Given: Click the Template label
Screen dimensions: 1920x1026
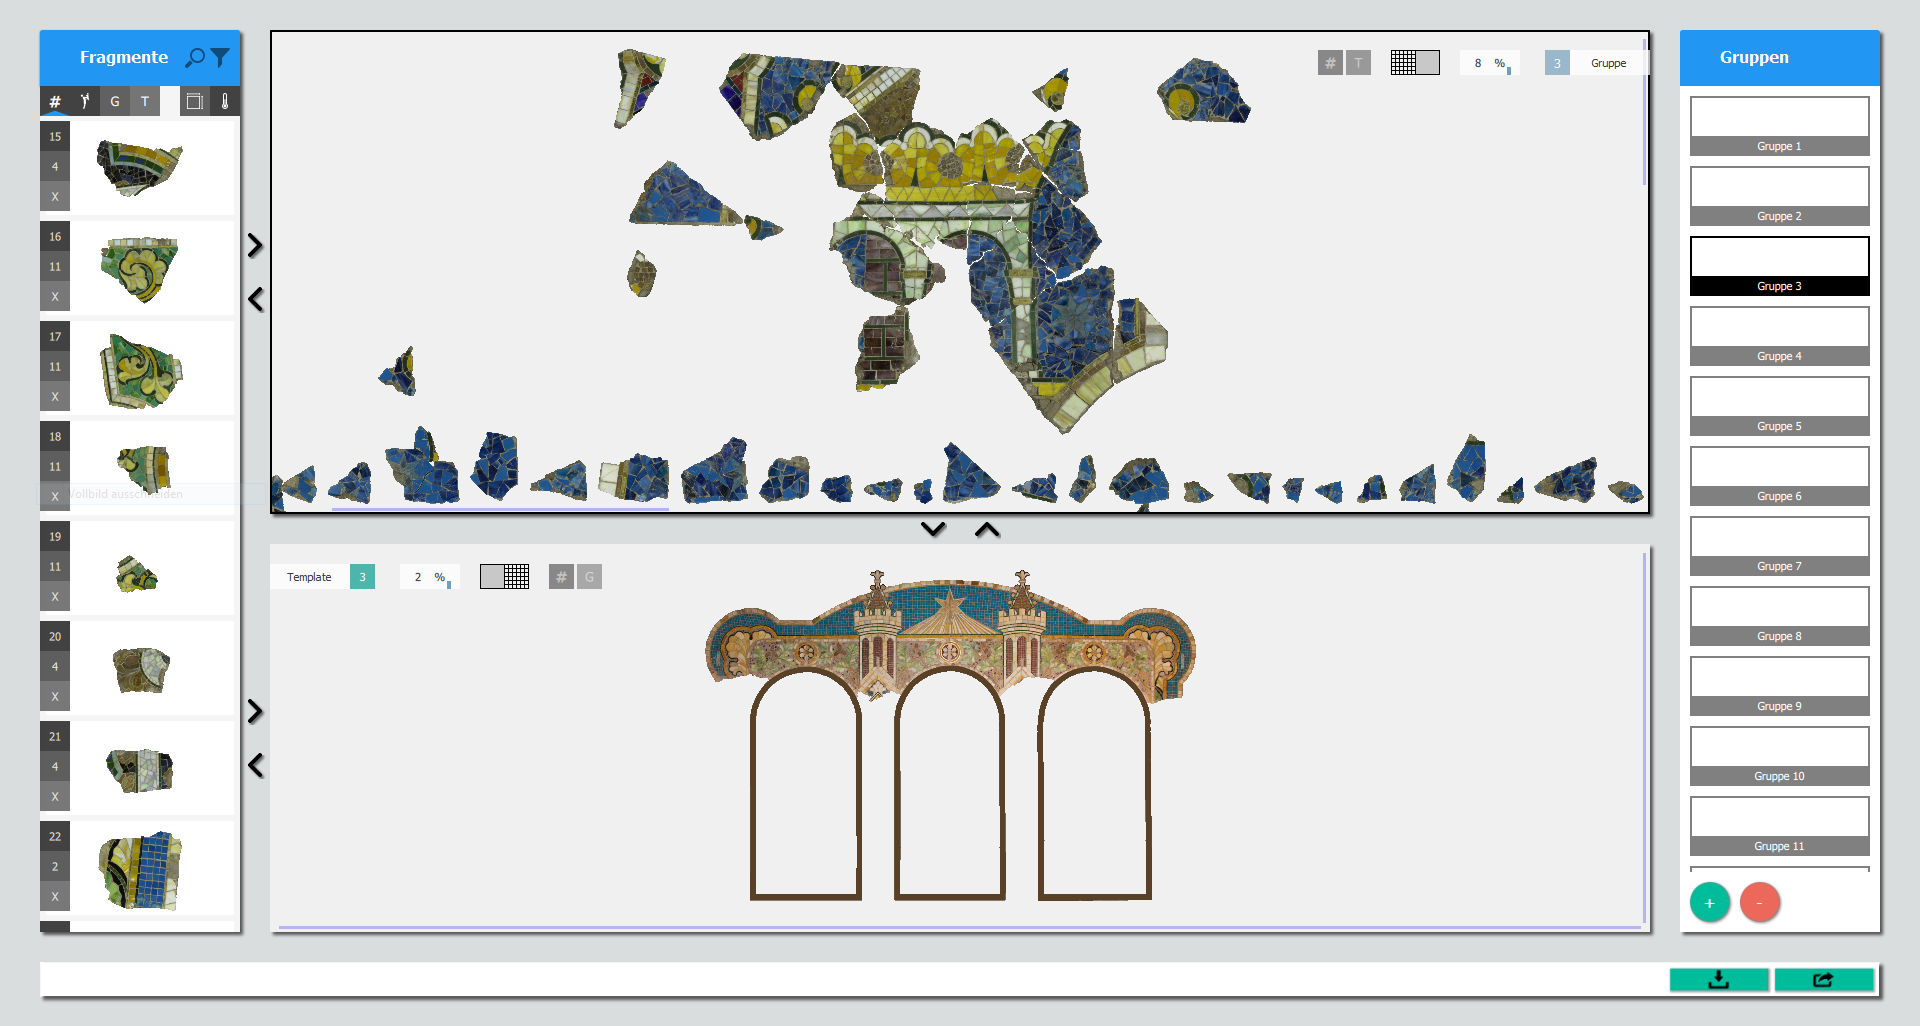Looking at the screenshot, I should pos(309,577).
